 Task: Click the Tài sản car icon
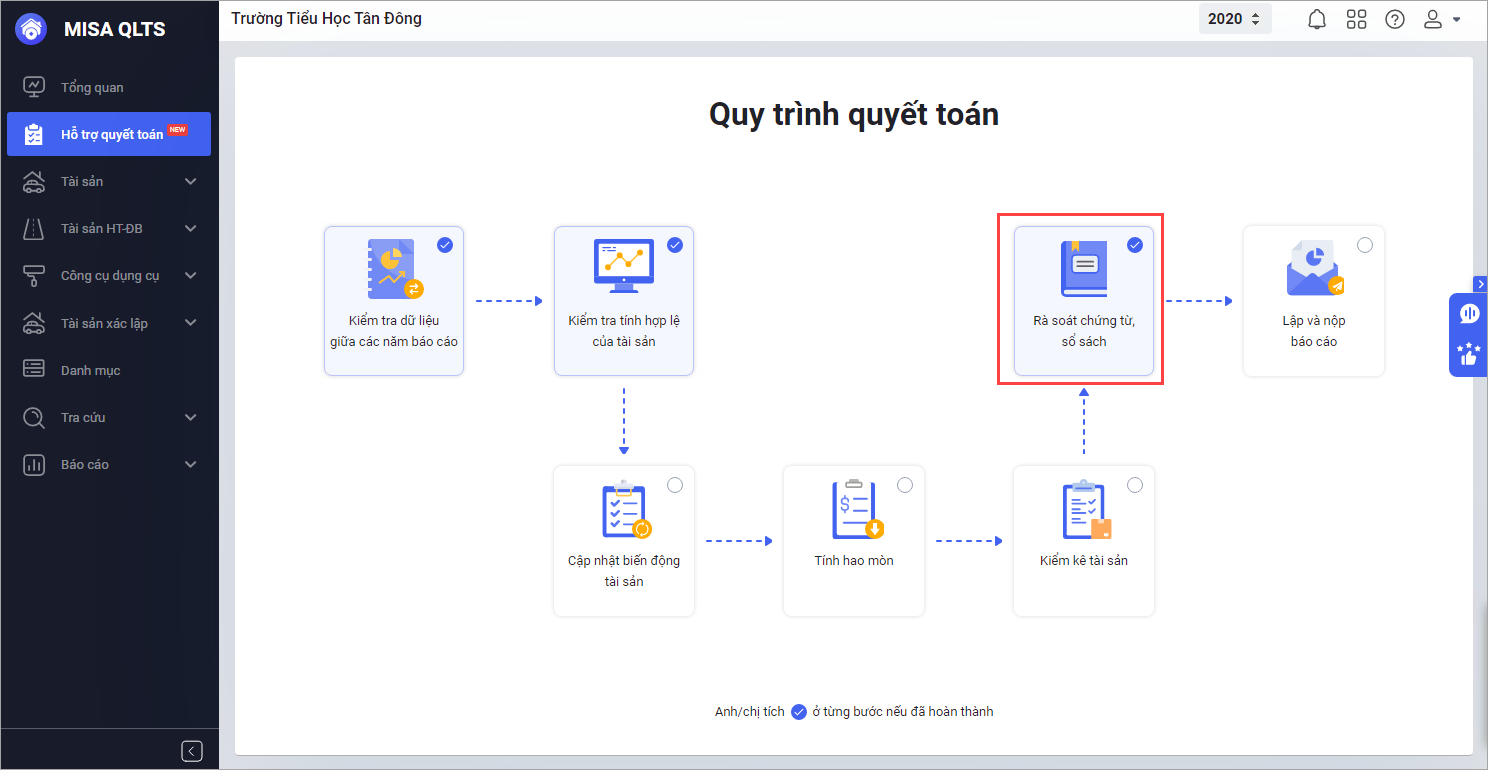(34, 181)
